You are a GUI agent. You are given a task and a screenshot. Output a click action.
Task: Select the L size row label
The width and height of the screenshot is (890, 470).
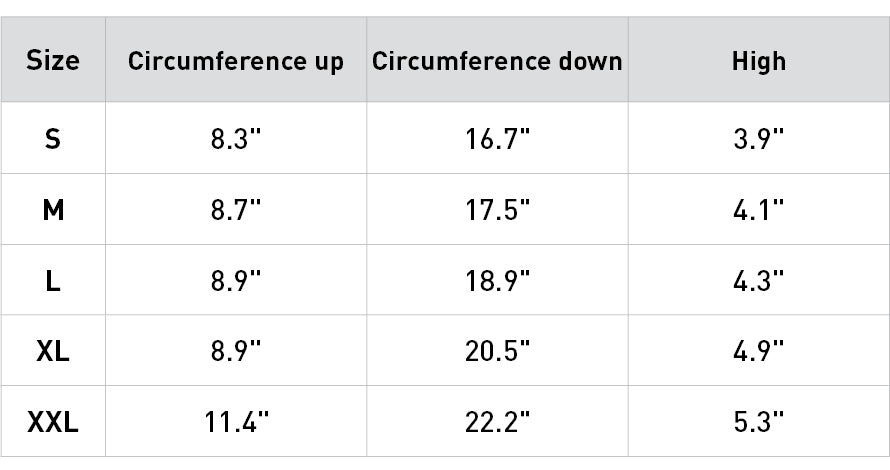pyautogui.click(x=53, y=281)
